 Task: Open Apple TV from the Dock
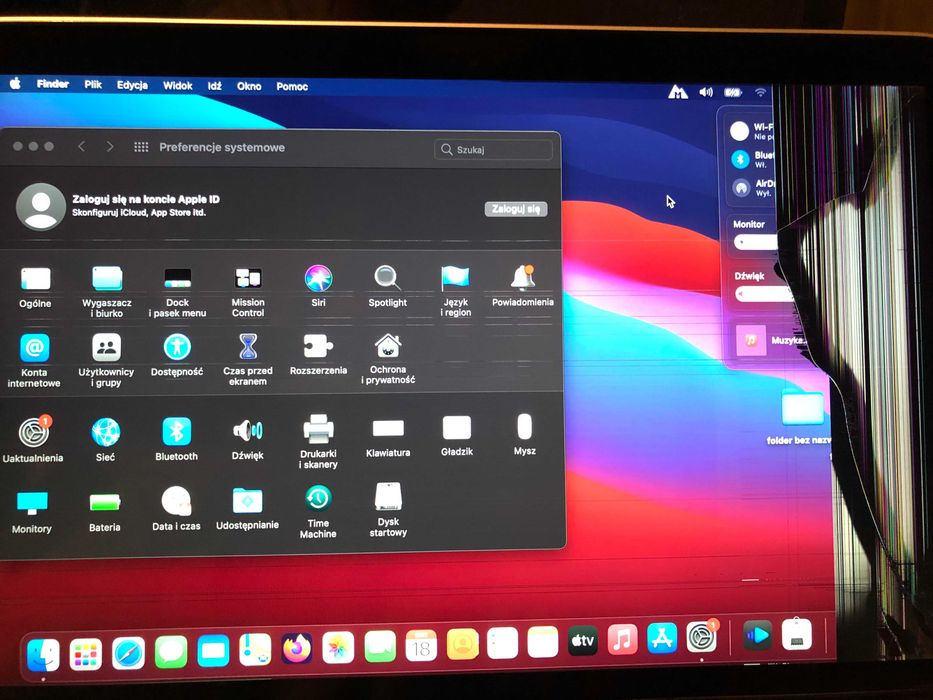(x=583, y=640)
